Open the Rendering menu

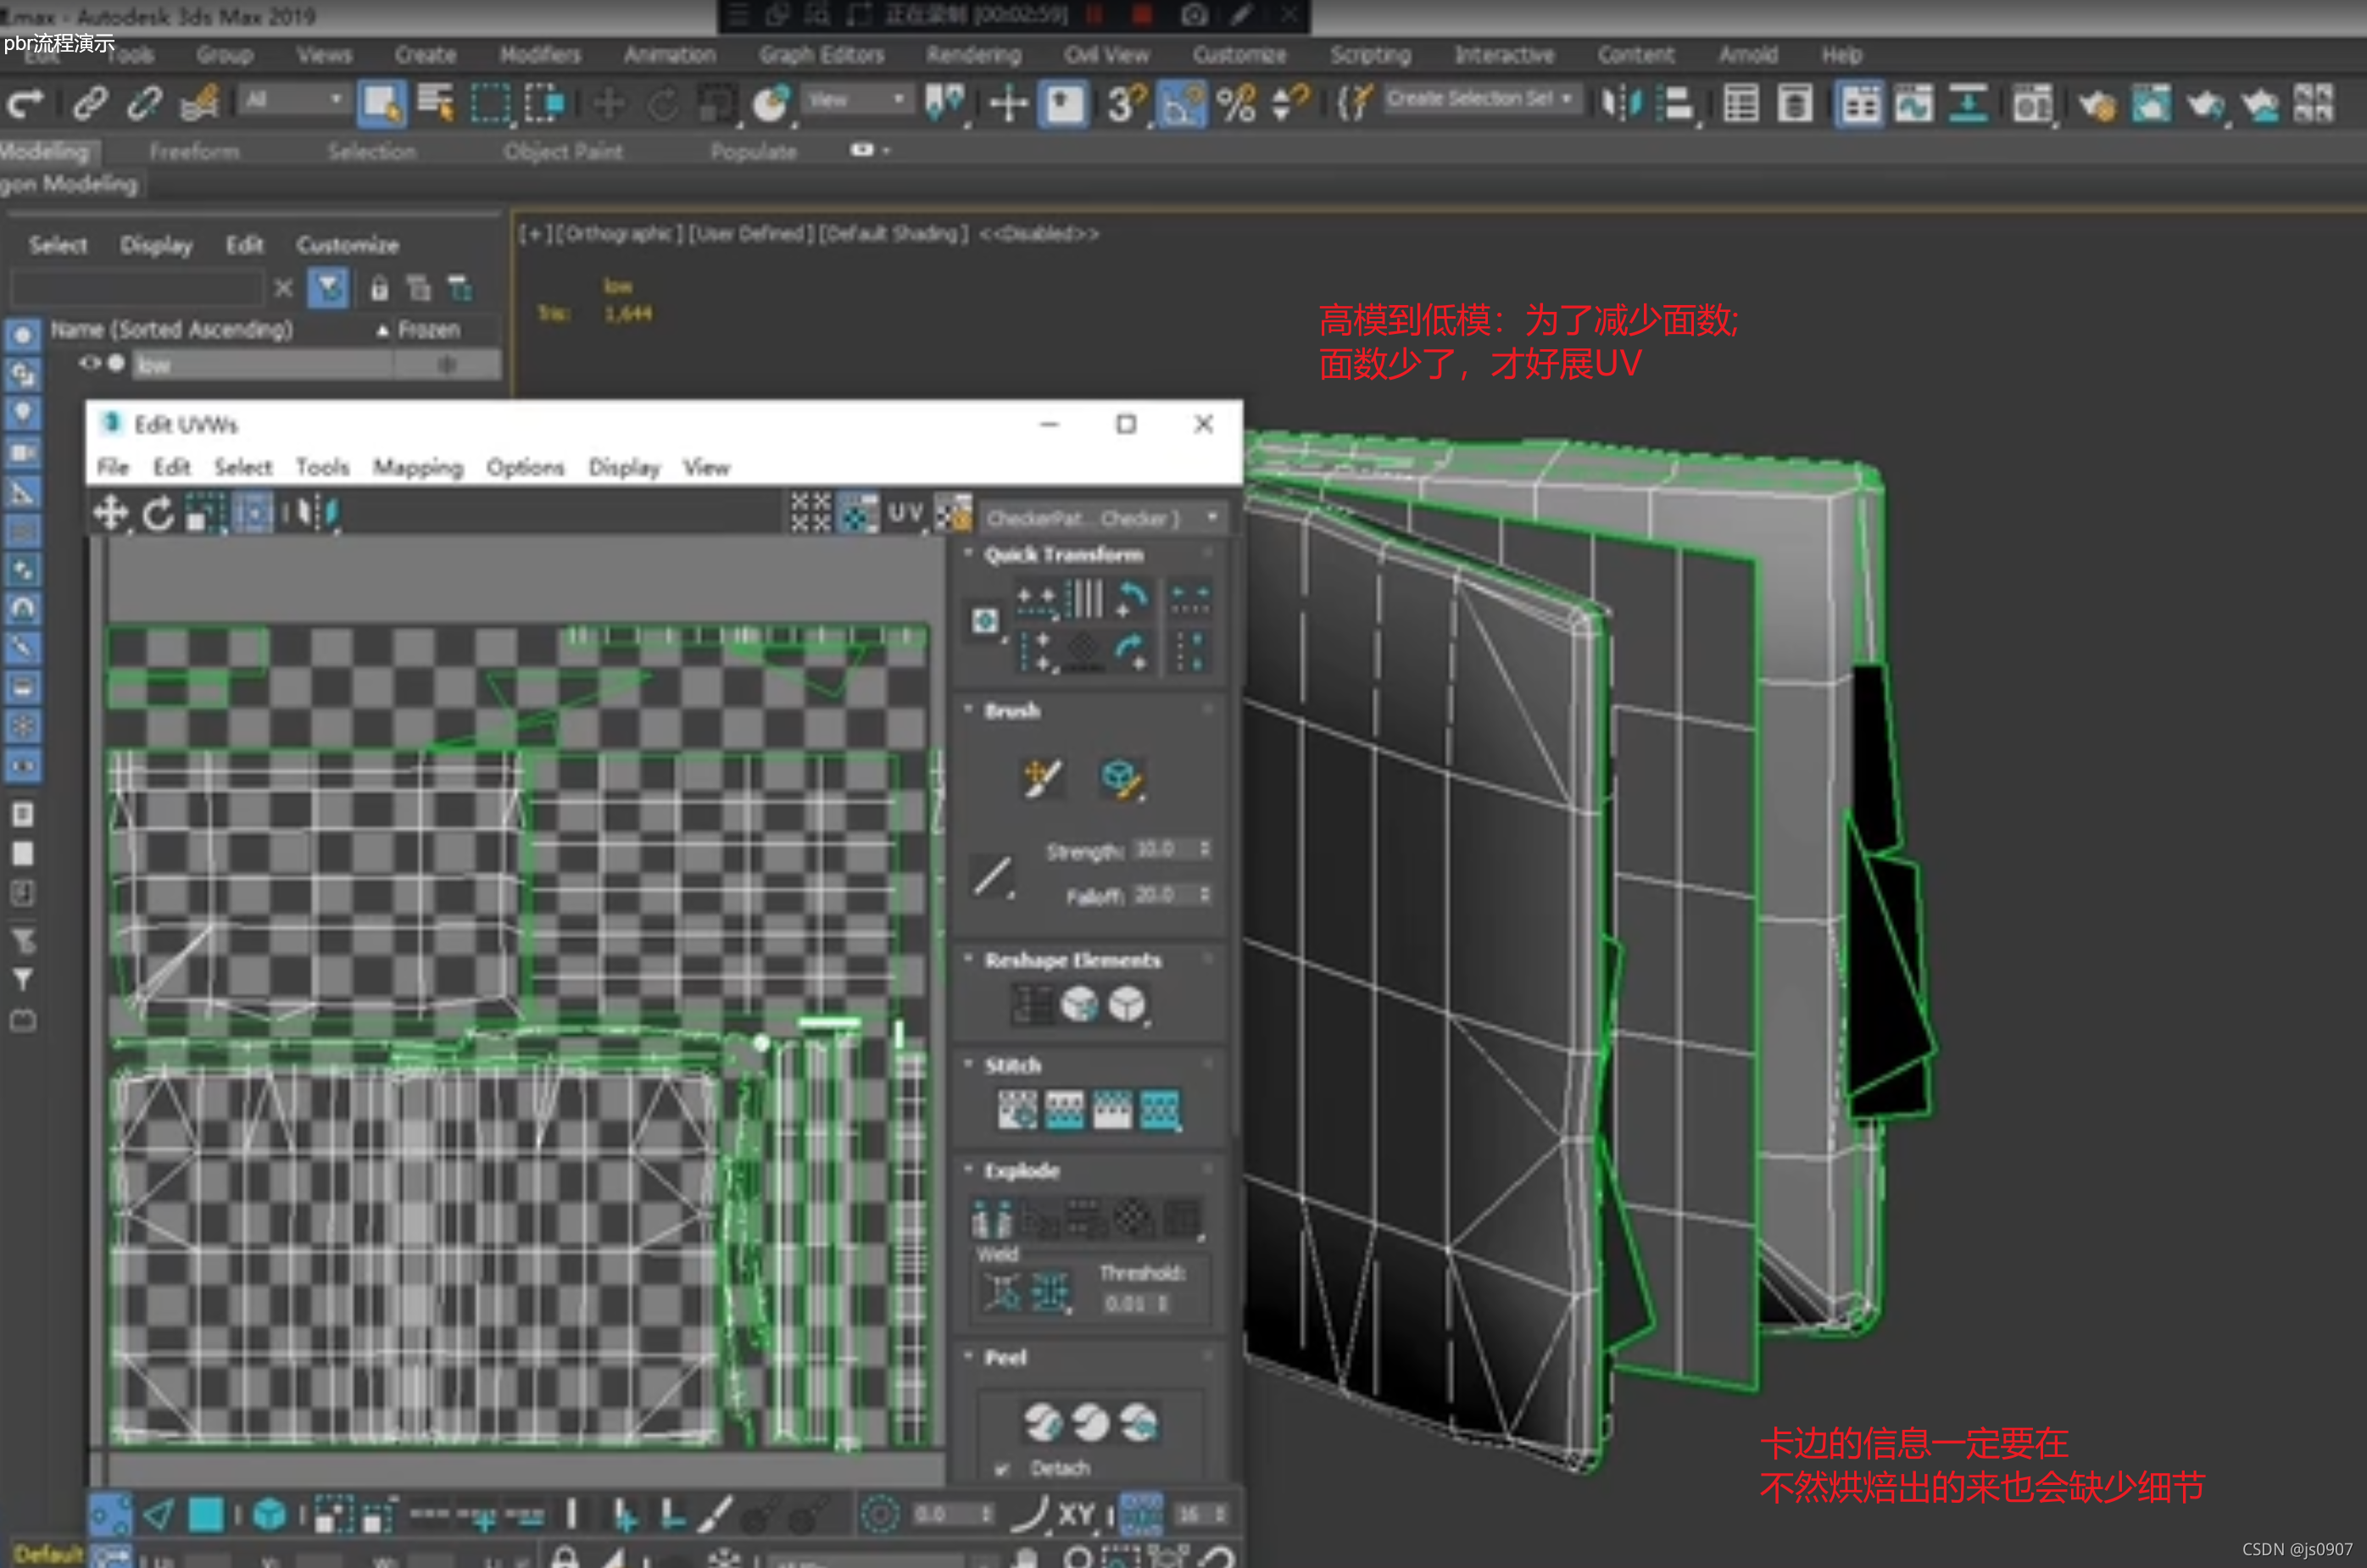pos(973,55)
